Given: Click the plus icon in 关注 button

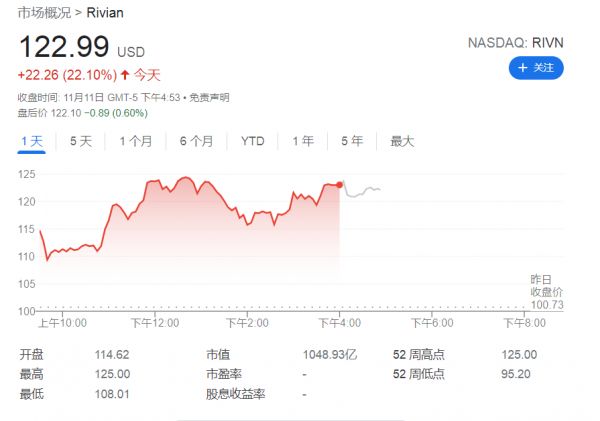Looking at the screenshot, I should coord(522,68).
